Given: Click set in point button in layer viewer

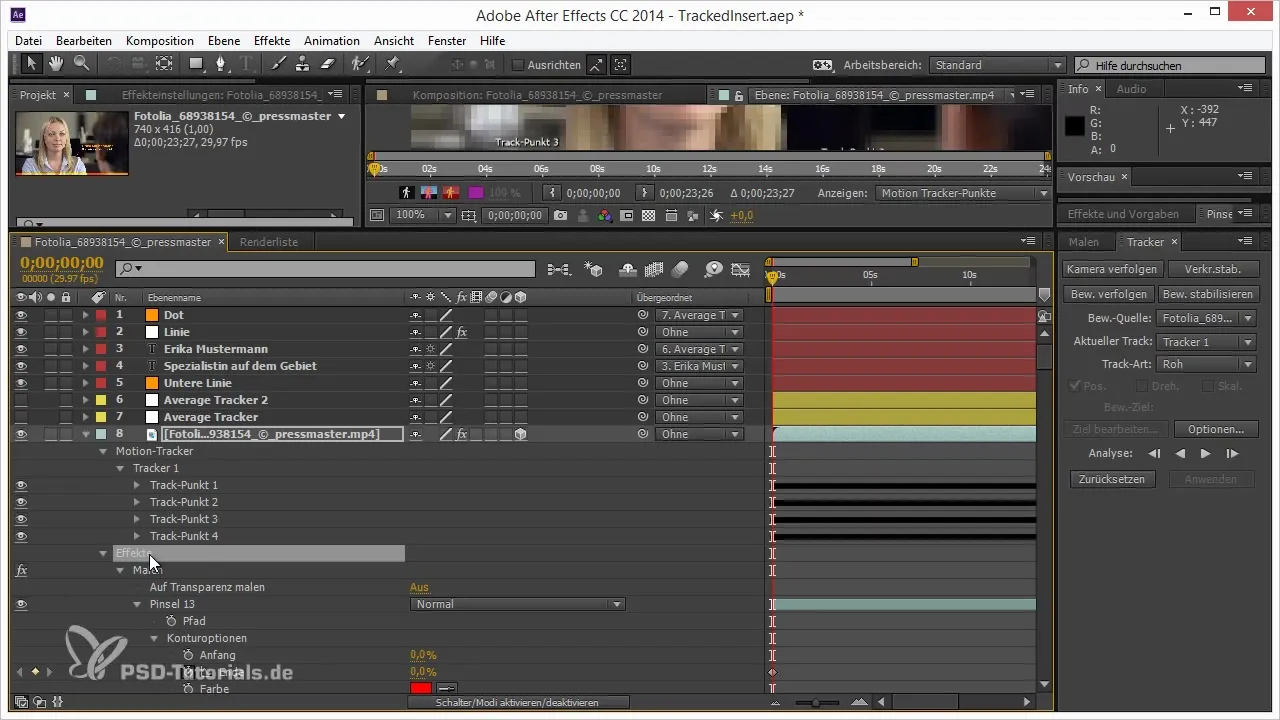Looking at the screenshot, I should tap(552, 193).
